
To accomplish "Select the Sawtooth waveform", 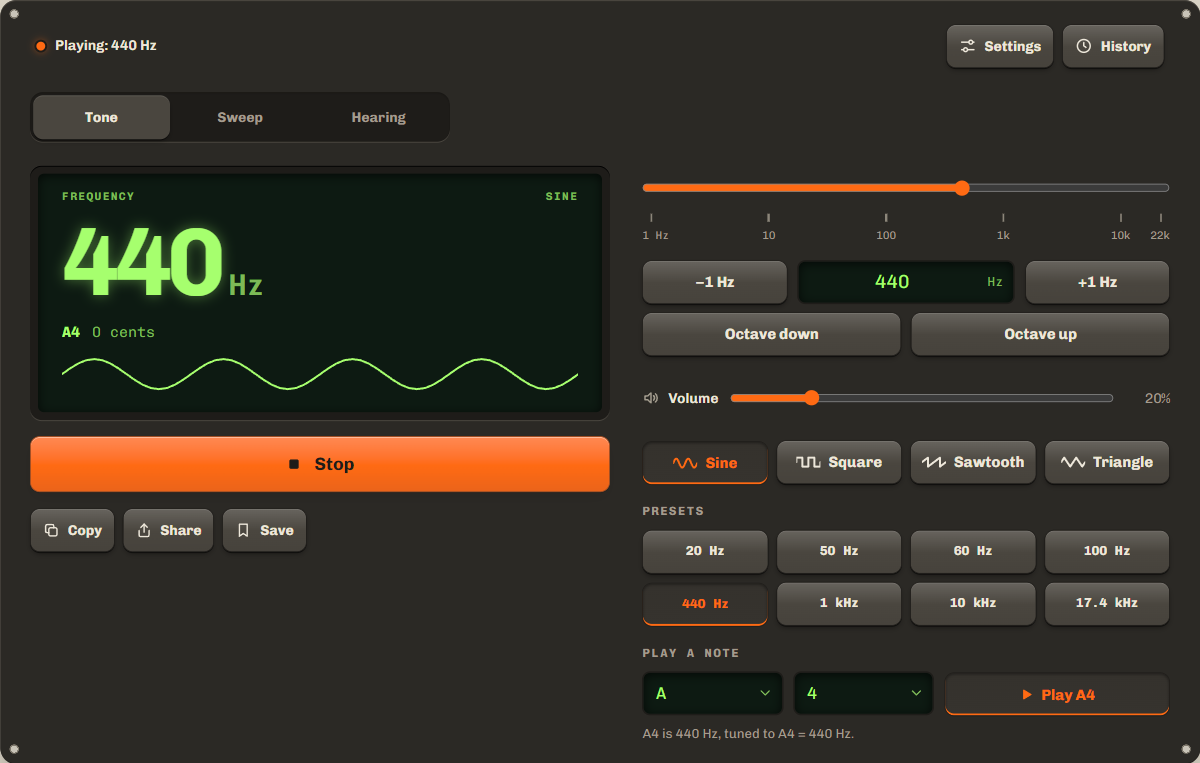I will point(973,462).
